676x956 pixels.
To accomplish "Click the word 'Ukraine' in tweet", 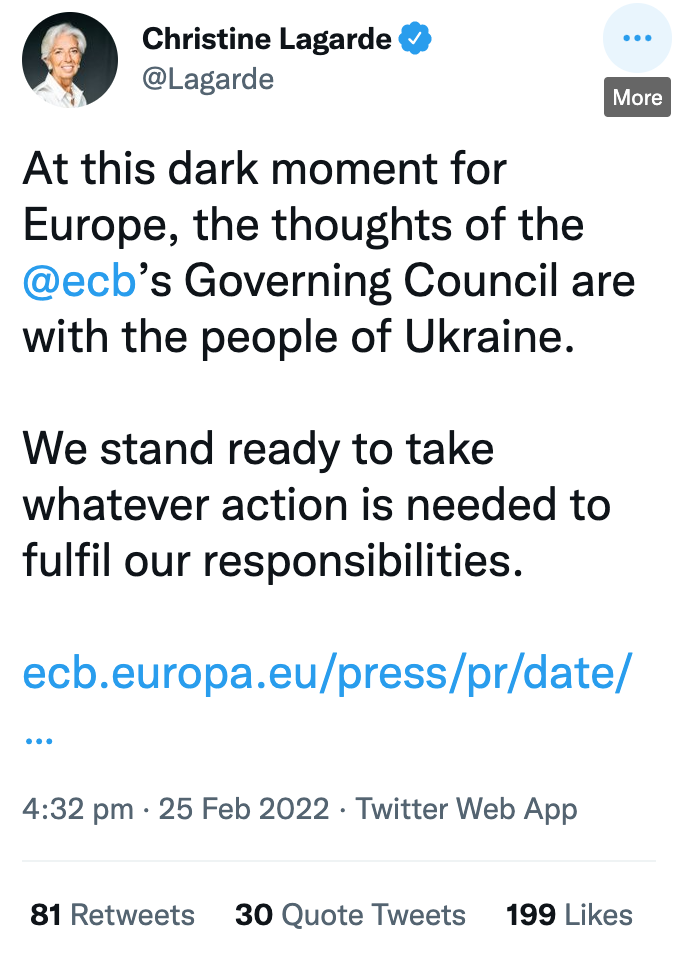I will click(x=489, y=337).
